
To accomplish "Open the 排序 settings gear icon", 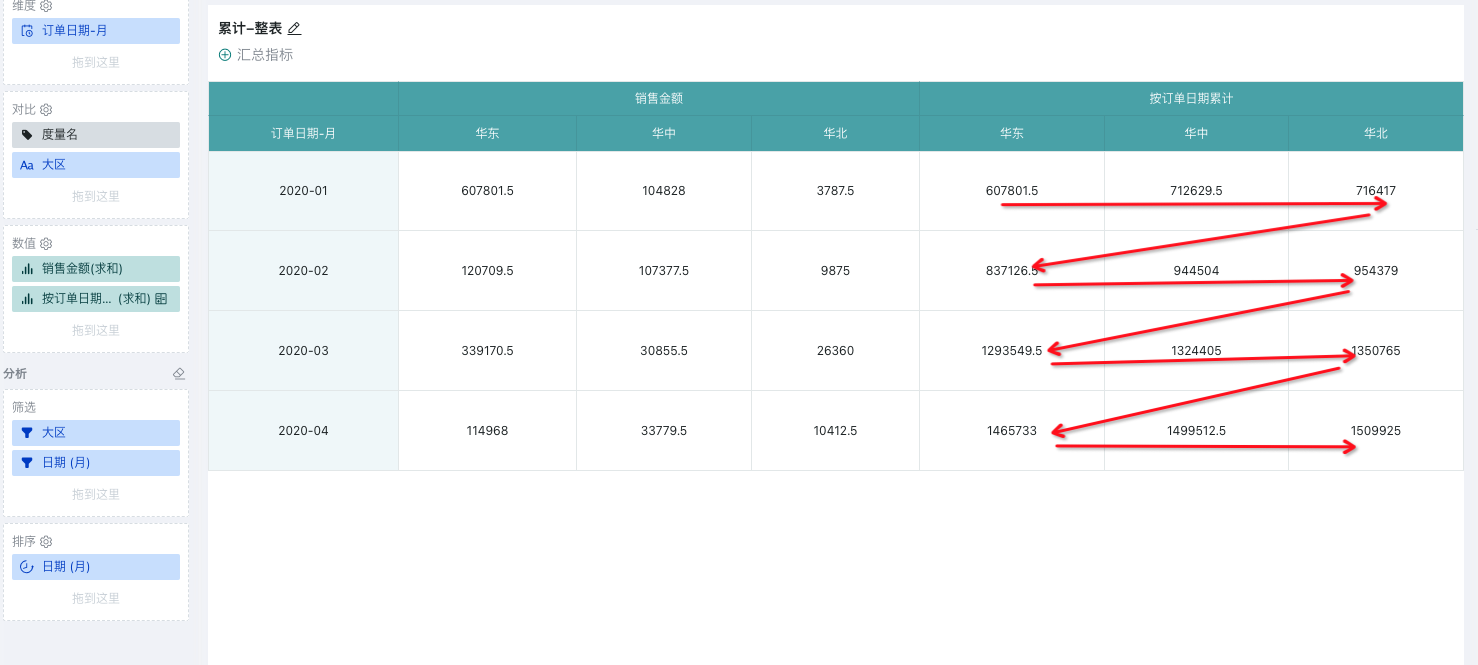I will coord(46,541).
